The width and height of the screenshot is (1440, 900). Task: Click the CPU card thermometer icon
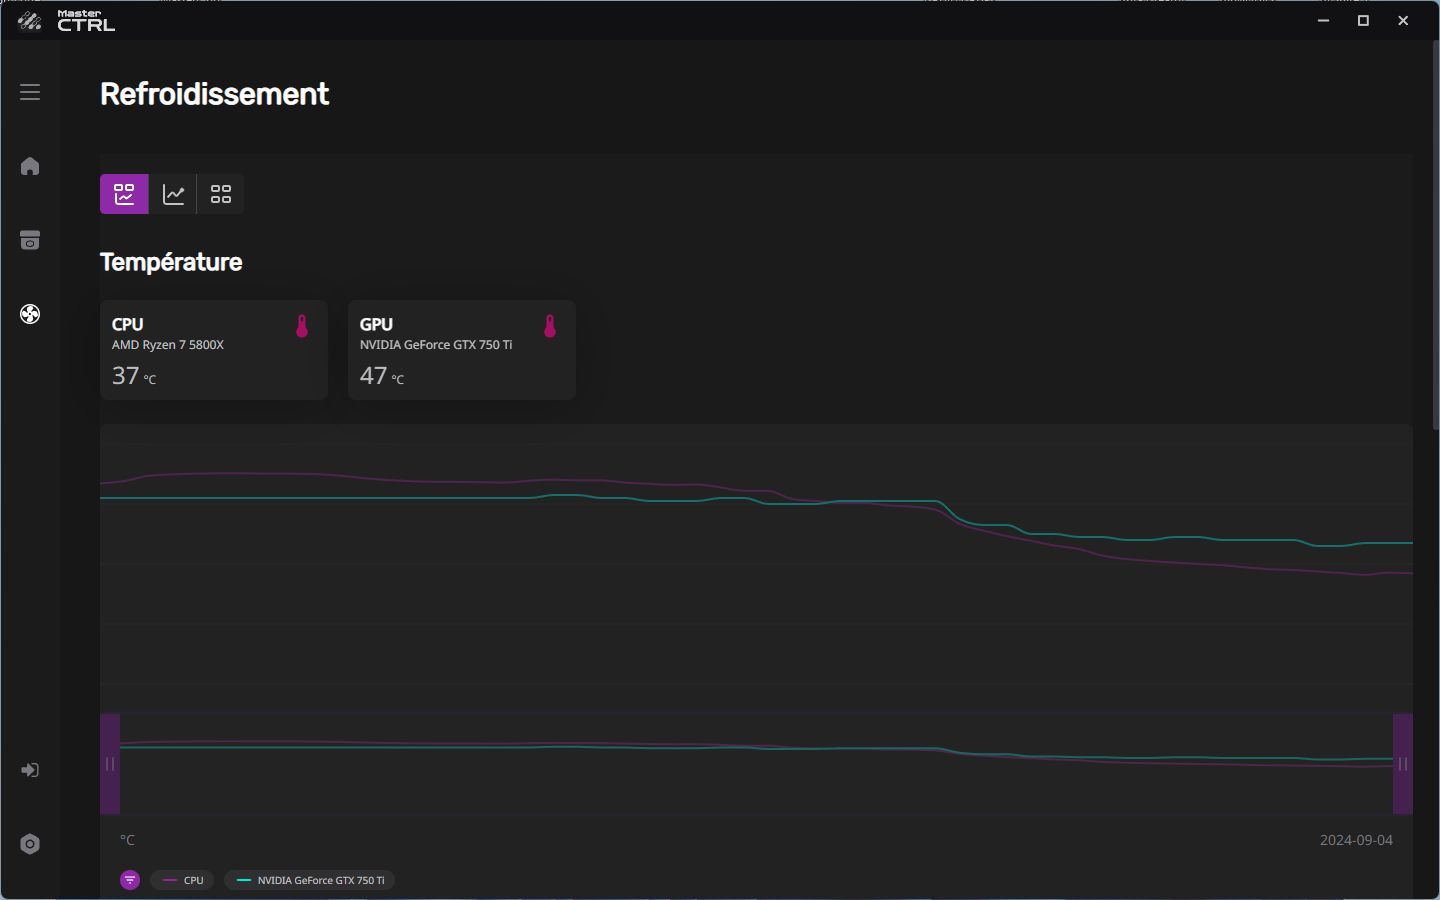coord(302,326)
